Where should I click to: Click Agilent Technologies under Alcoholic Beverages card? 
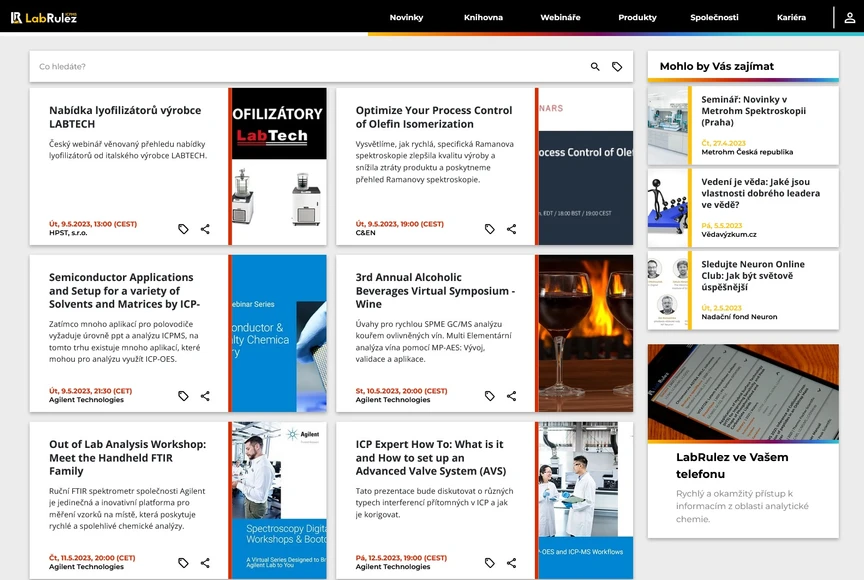click(392, 400)
